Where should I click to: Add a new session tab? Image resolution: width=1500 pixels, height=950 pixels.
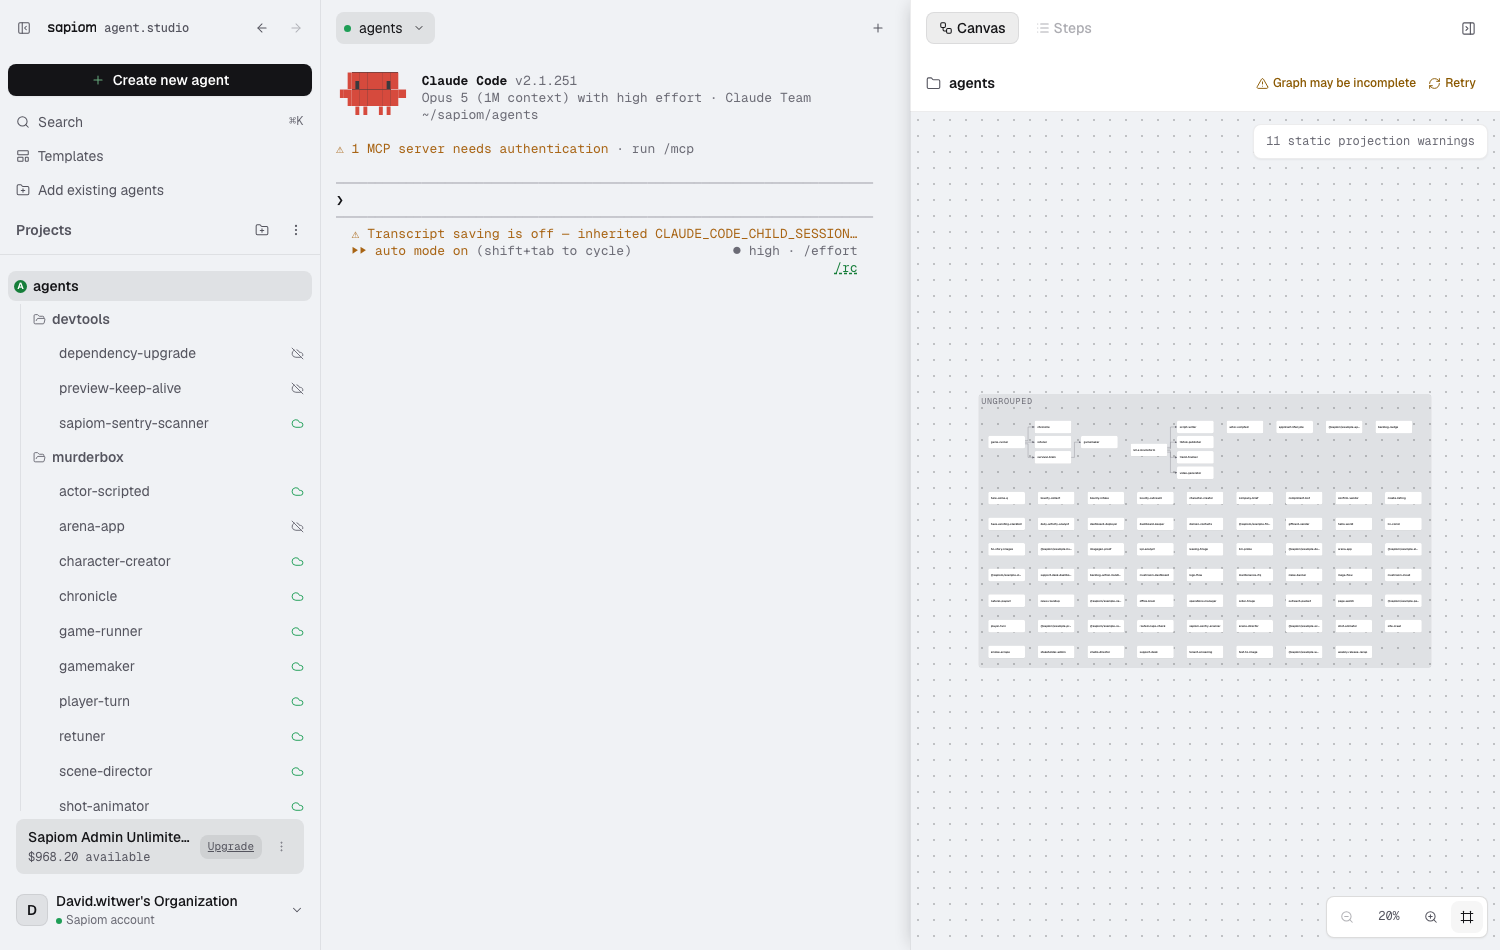[878, 28]
